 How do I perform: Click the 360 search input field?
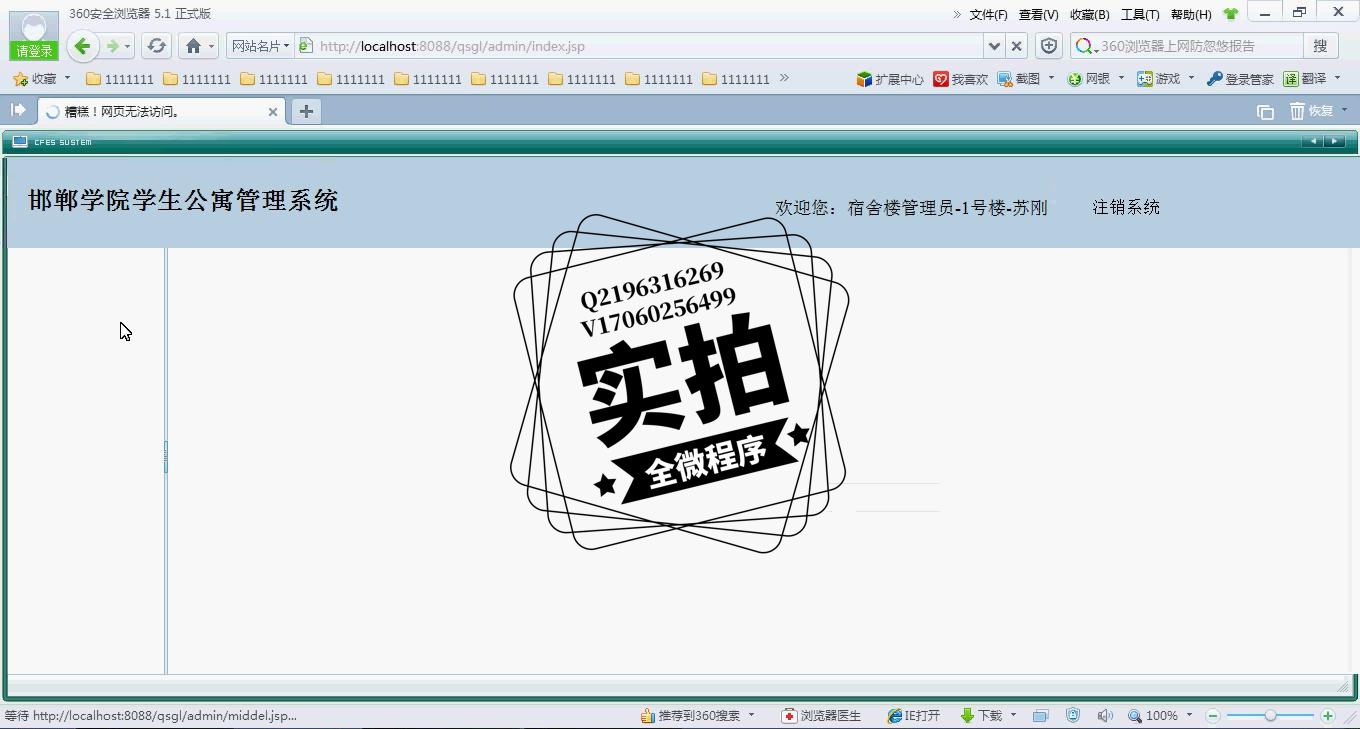pyautogui.click(x=1199, y=46)
